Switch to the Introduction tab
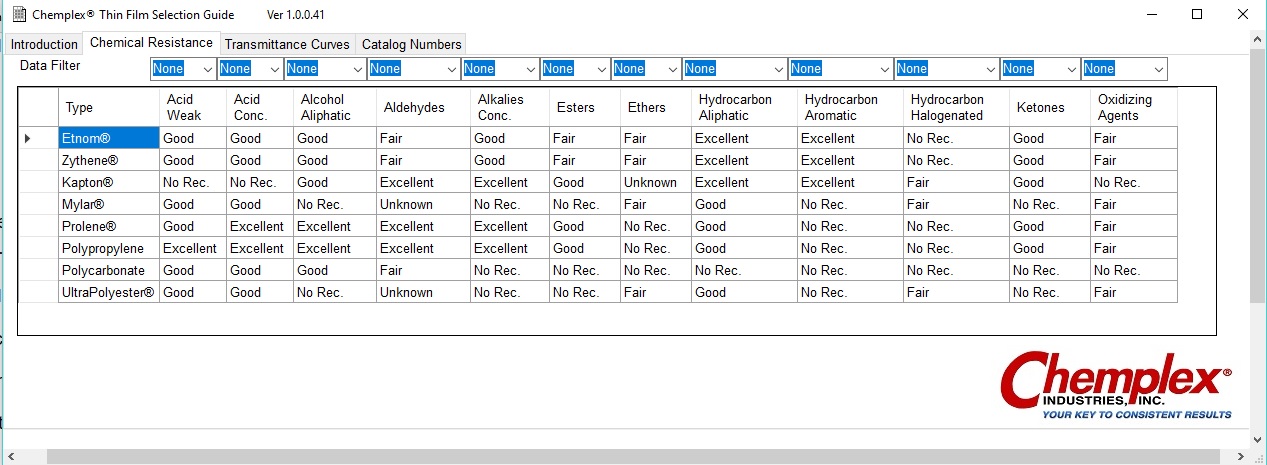 coord(44,44)
